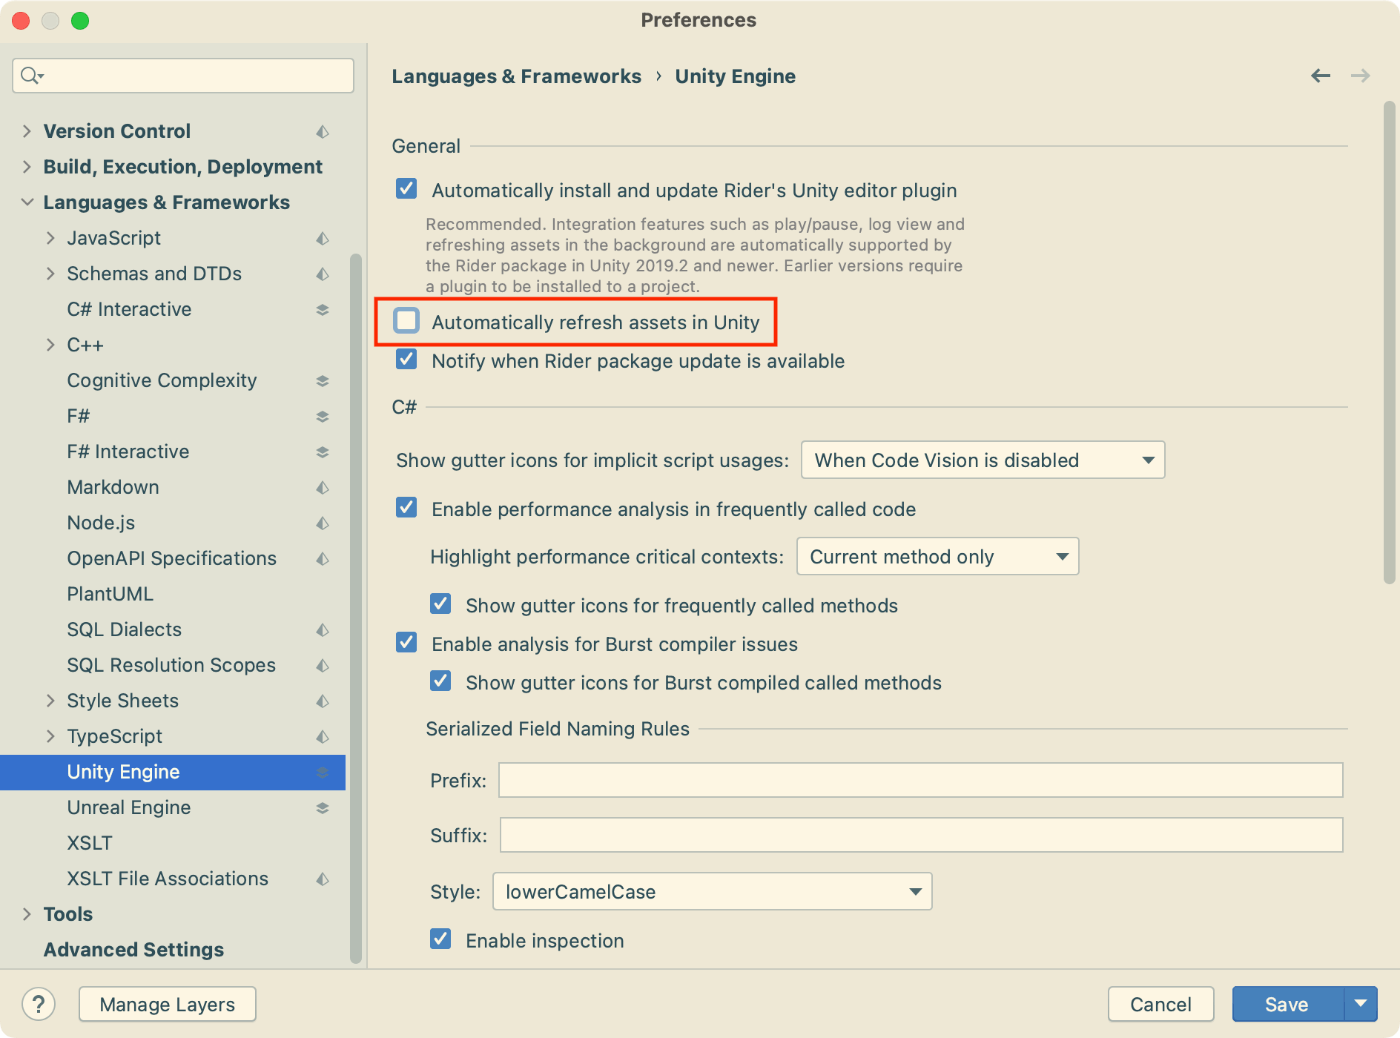Click layers icon beside Cognitive Complexity
This screenshot has height=1038, width=1400.
pos(322,381)
